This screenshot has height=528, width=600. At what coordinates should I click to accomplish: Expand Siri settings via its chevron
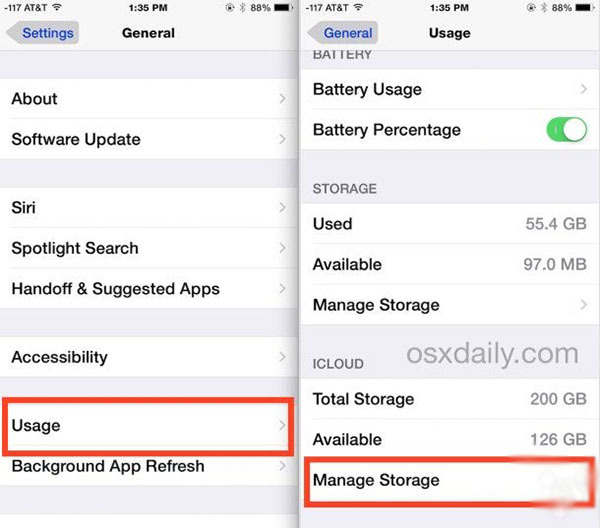point(282,208)
